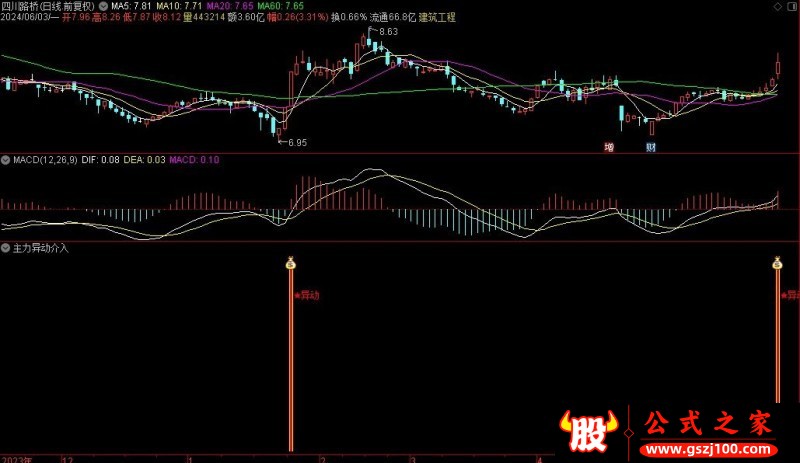This screenshot has width=800, height=463.
Task: Click the MA60: 7.65 label
Action: (280, 6)
